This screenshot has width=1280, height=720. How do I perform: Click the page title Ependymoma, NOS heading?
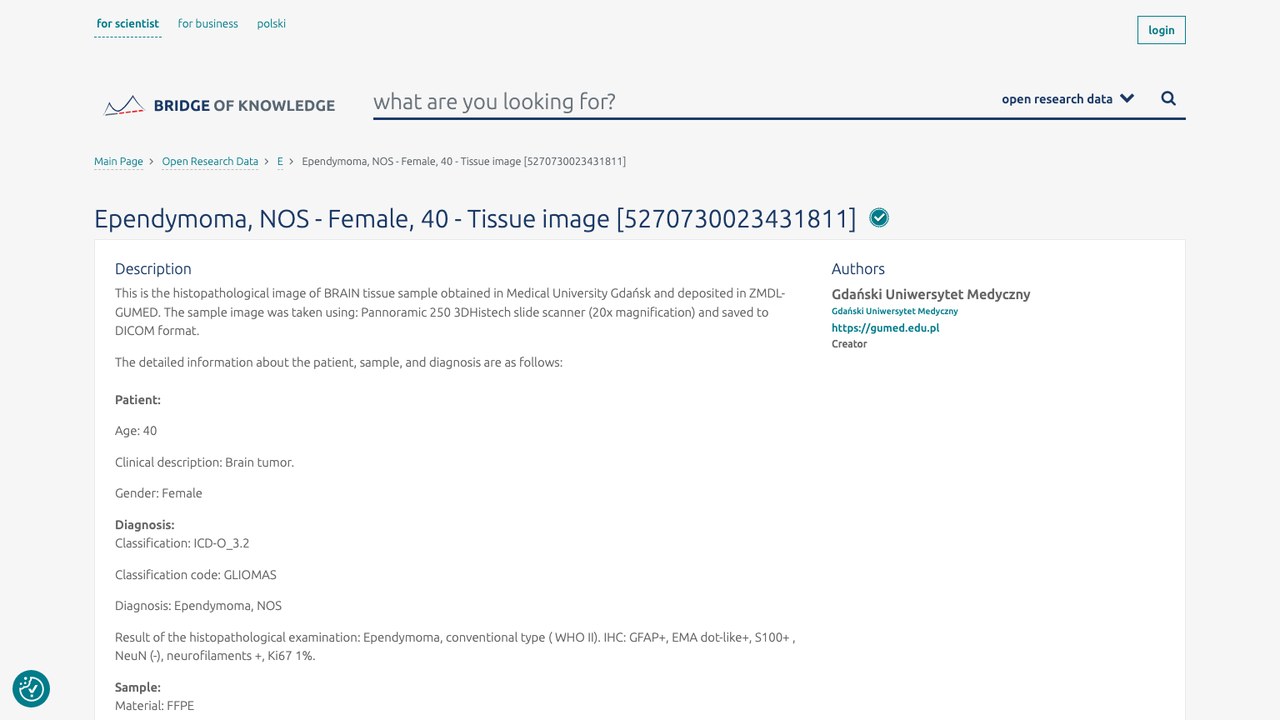pyautogui.click(x=475, y=219)
